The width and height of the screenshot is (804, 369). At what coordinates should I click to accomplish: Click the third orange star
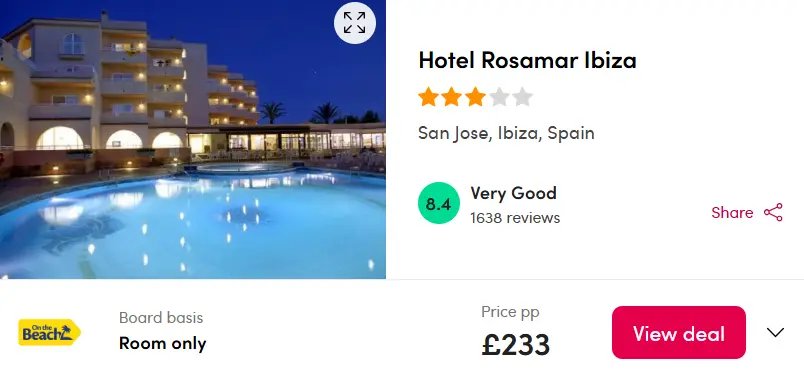point(475,97)
